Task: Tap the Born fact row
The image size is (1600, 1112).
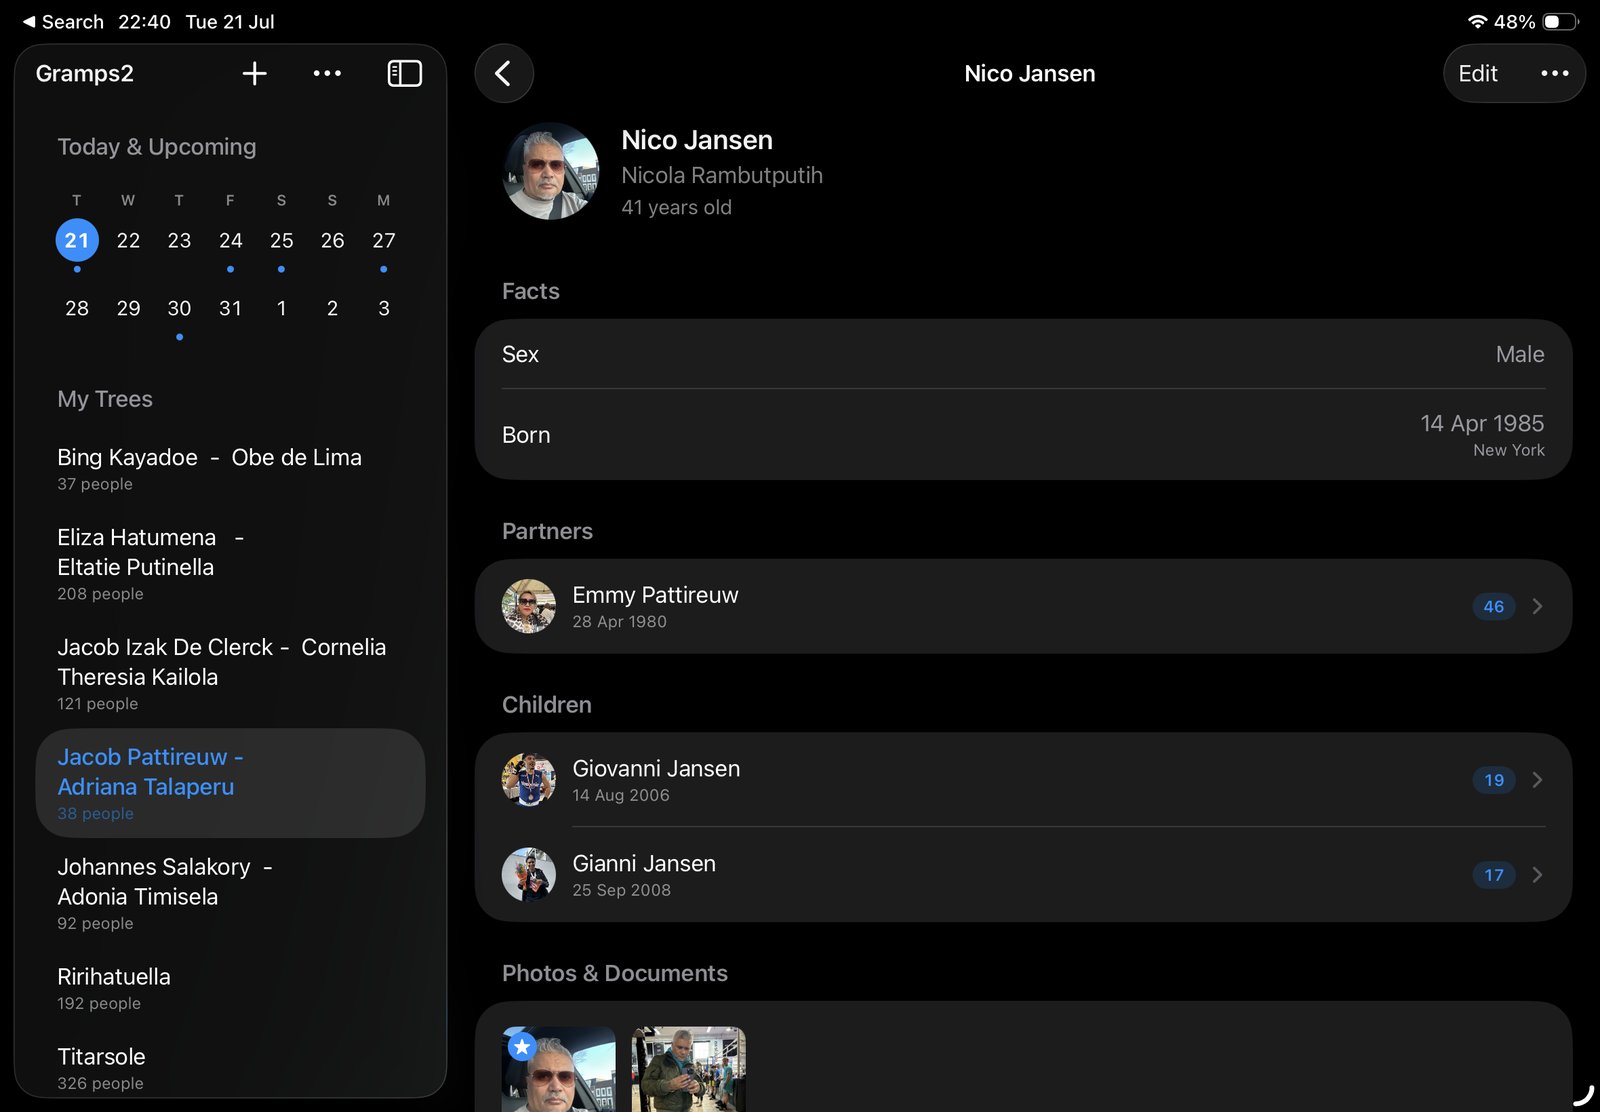Action: coord(1023,435)
